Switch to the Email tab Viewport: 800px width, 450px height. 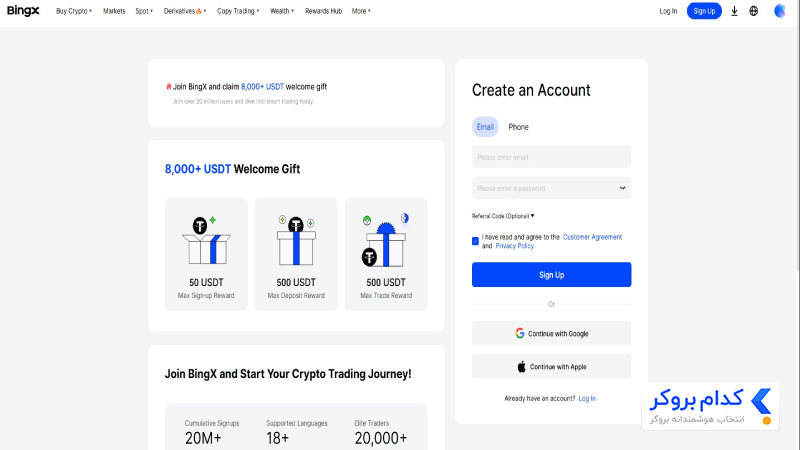pyautogui.click(x=485, y=127)
